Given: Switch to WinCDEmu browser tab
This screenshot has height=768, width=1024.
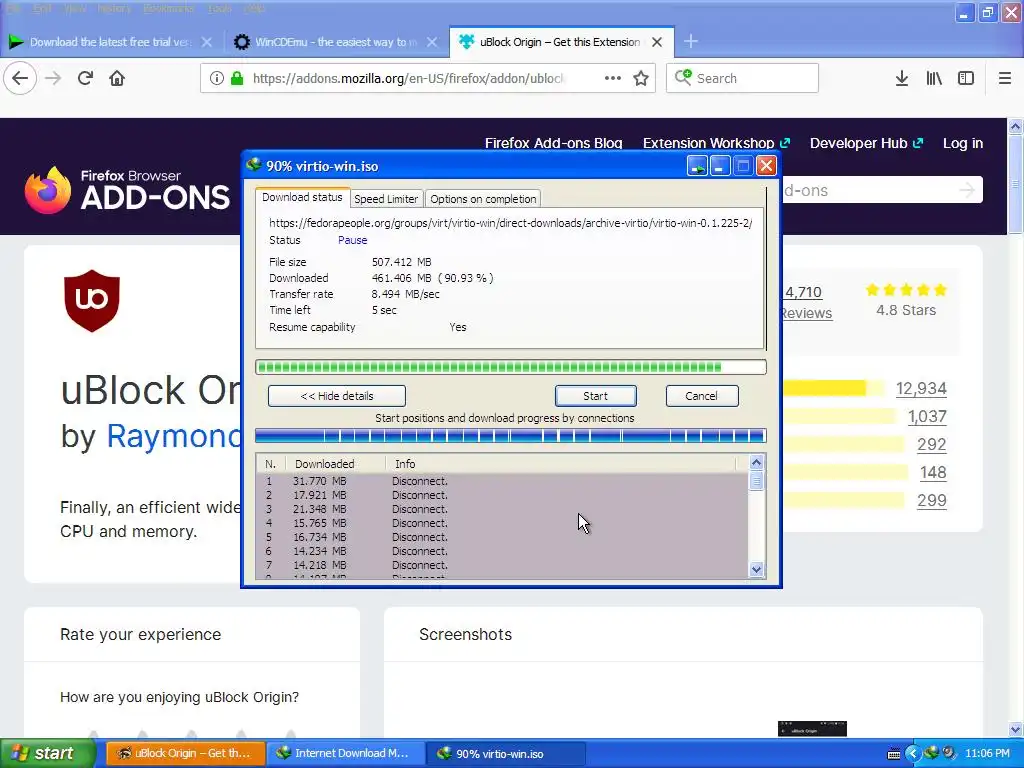Looking at the screenshot, I should (336, 42).
